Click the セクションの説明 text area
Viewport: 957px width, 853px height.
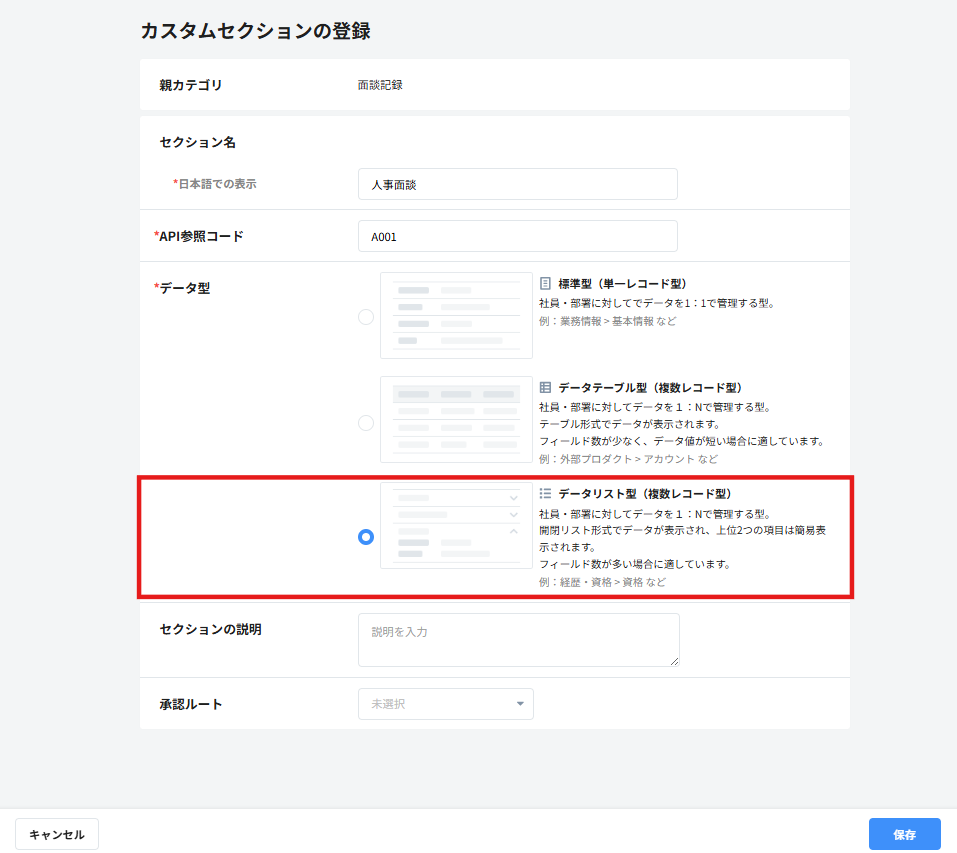pyautogui.click(x=519, y=640)
